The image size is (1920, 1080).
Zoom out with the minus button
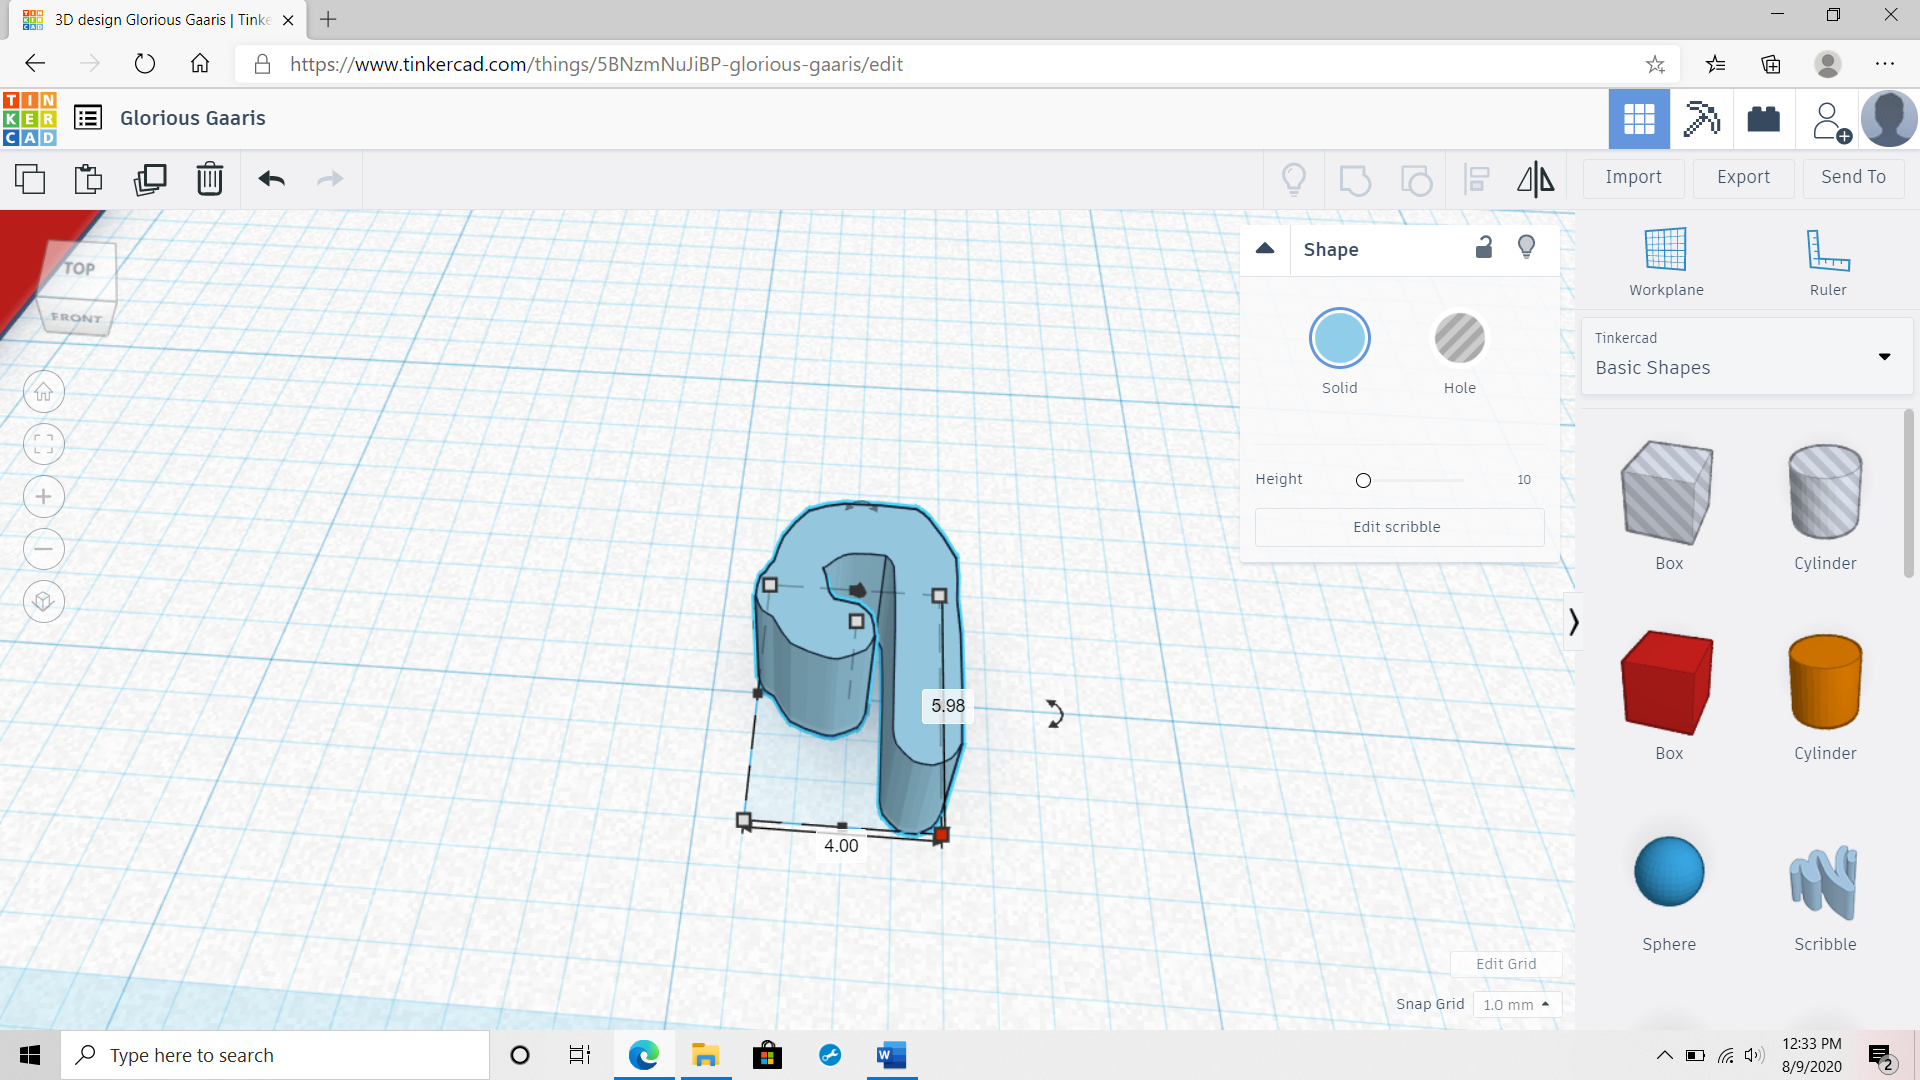click(44, 549)
